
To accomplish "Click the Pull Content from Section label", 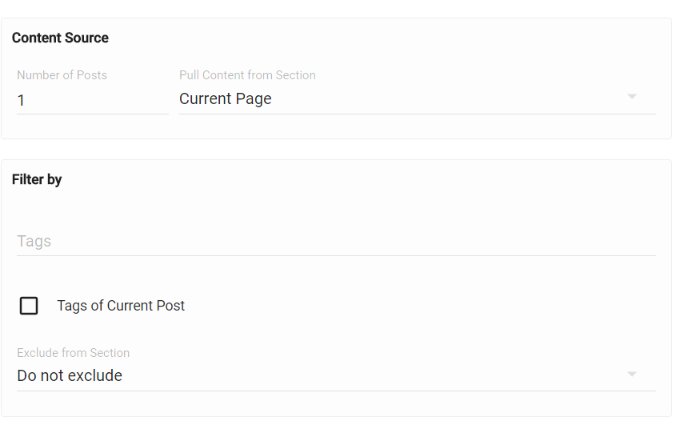I will [x=247, y=75].
